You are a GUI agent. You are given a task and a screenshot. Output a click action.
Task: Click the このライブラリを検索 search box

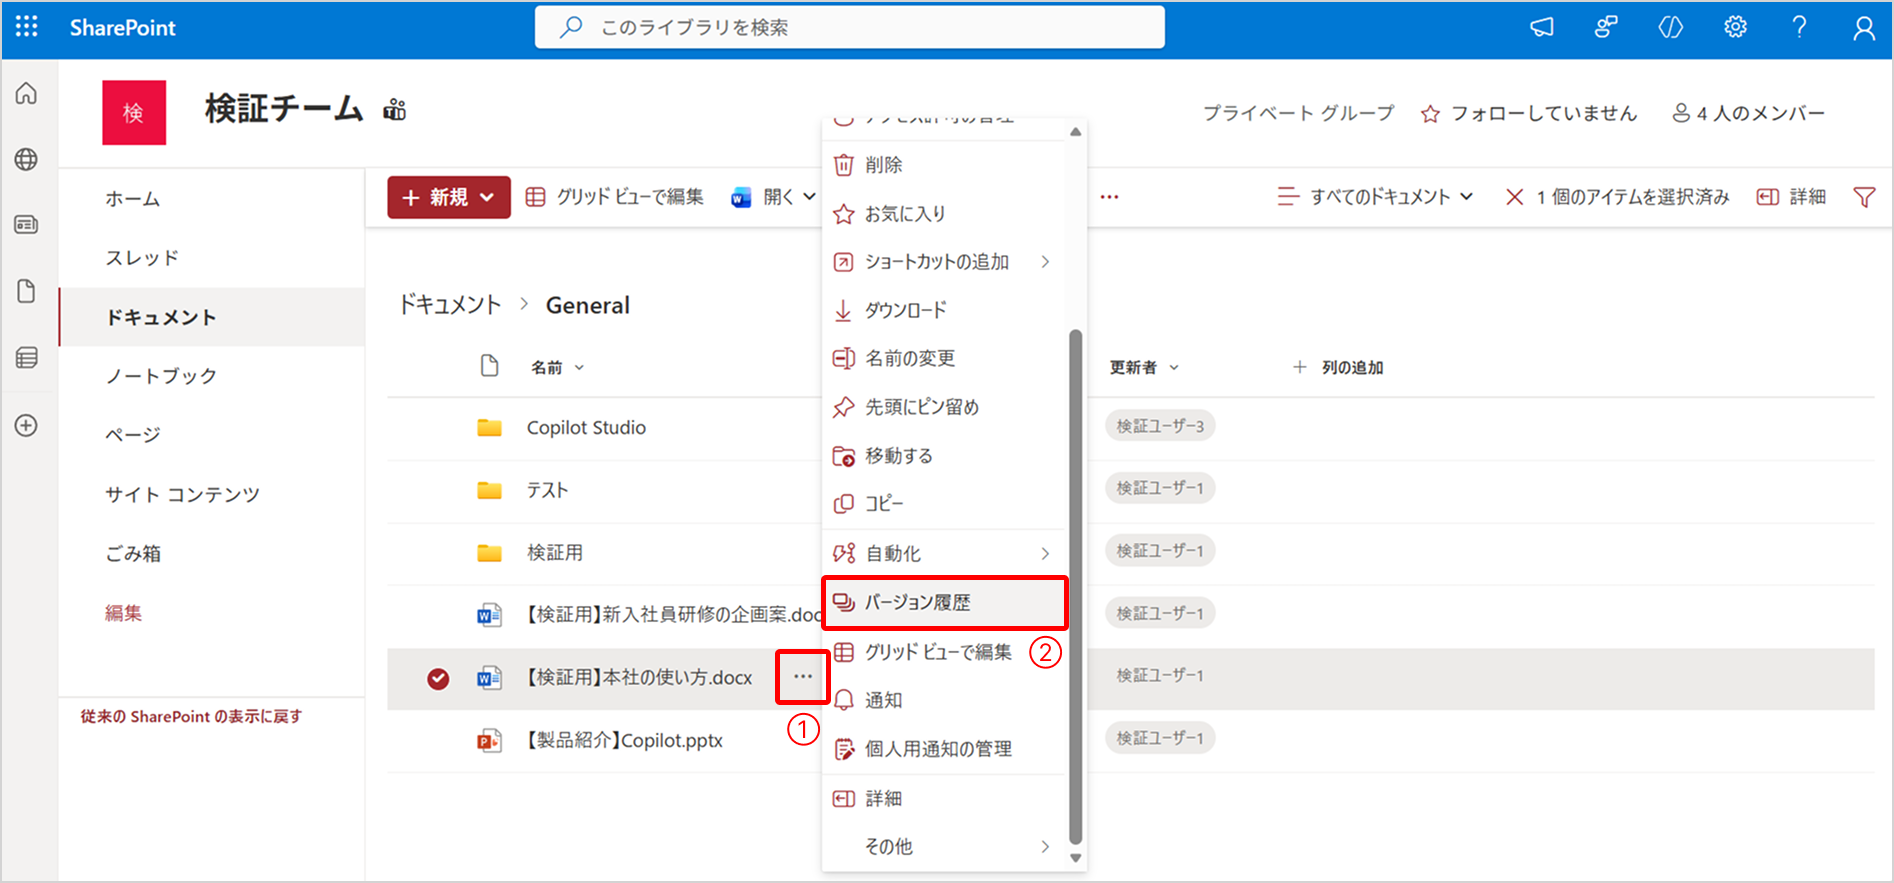coord(850,27)
